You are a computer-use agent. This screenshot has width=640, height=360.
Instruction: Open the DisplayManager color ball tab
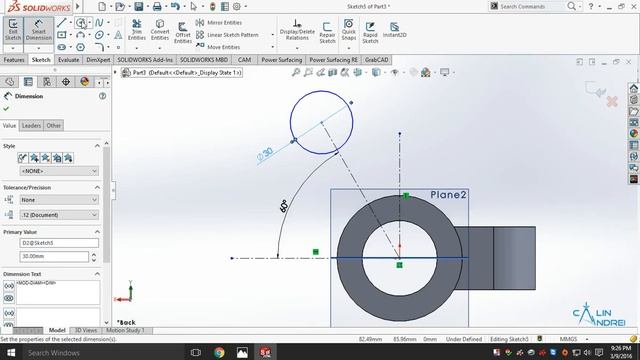(84, 82)
